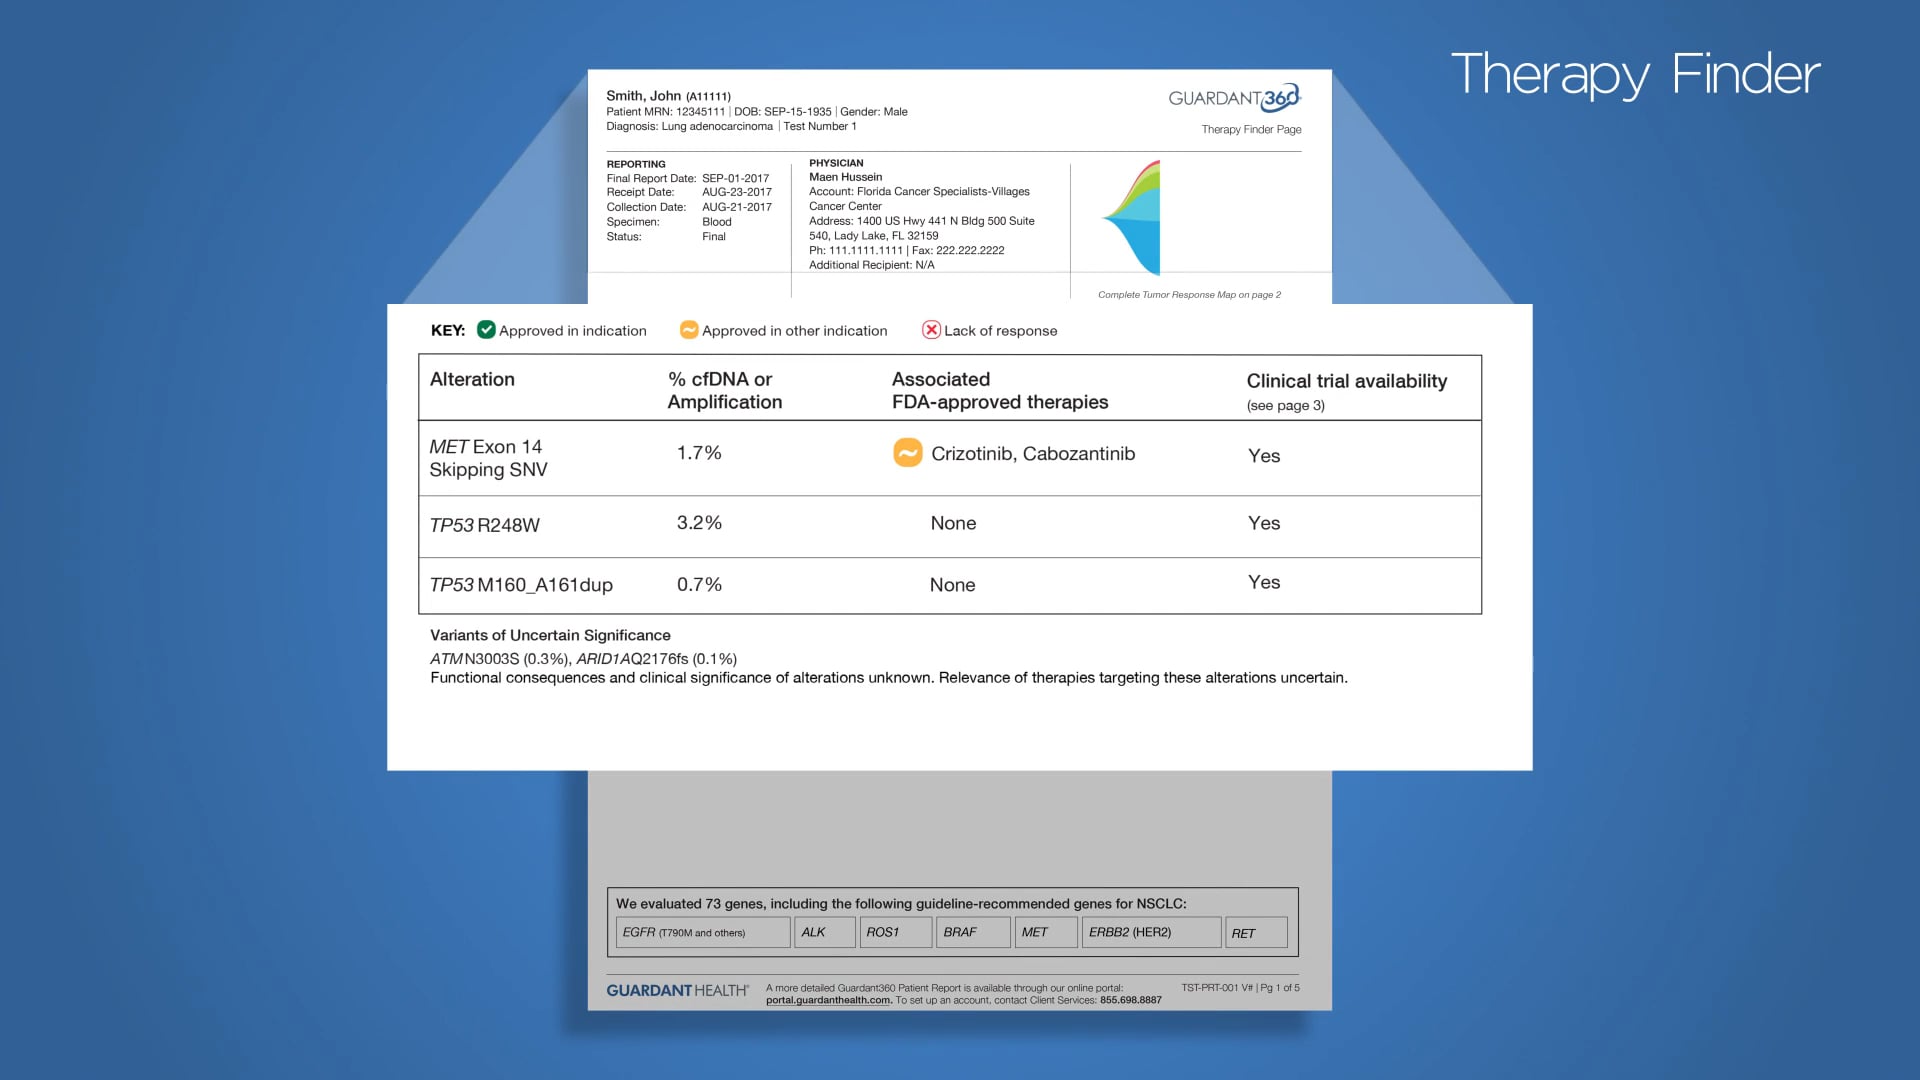The image size is (1920, 1080).
Task: Select the EGFR (T790M and others) gene box
Action: click(703, 931)
